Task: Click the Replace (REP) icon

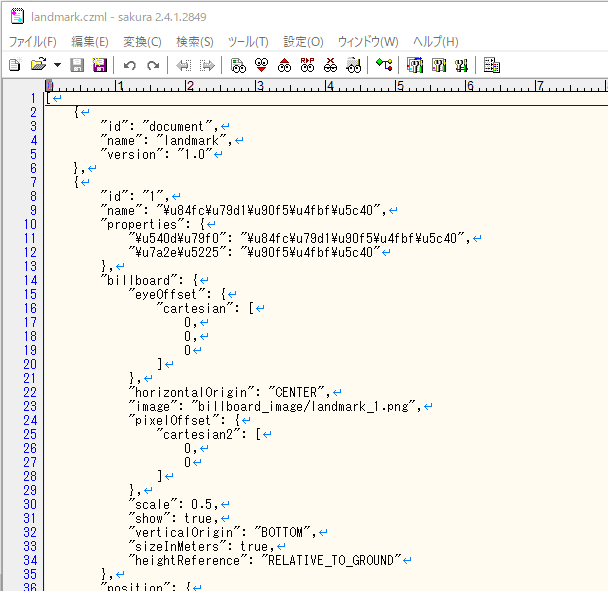Action: (307, 65)
